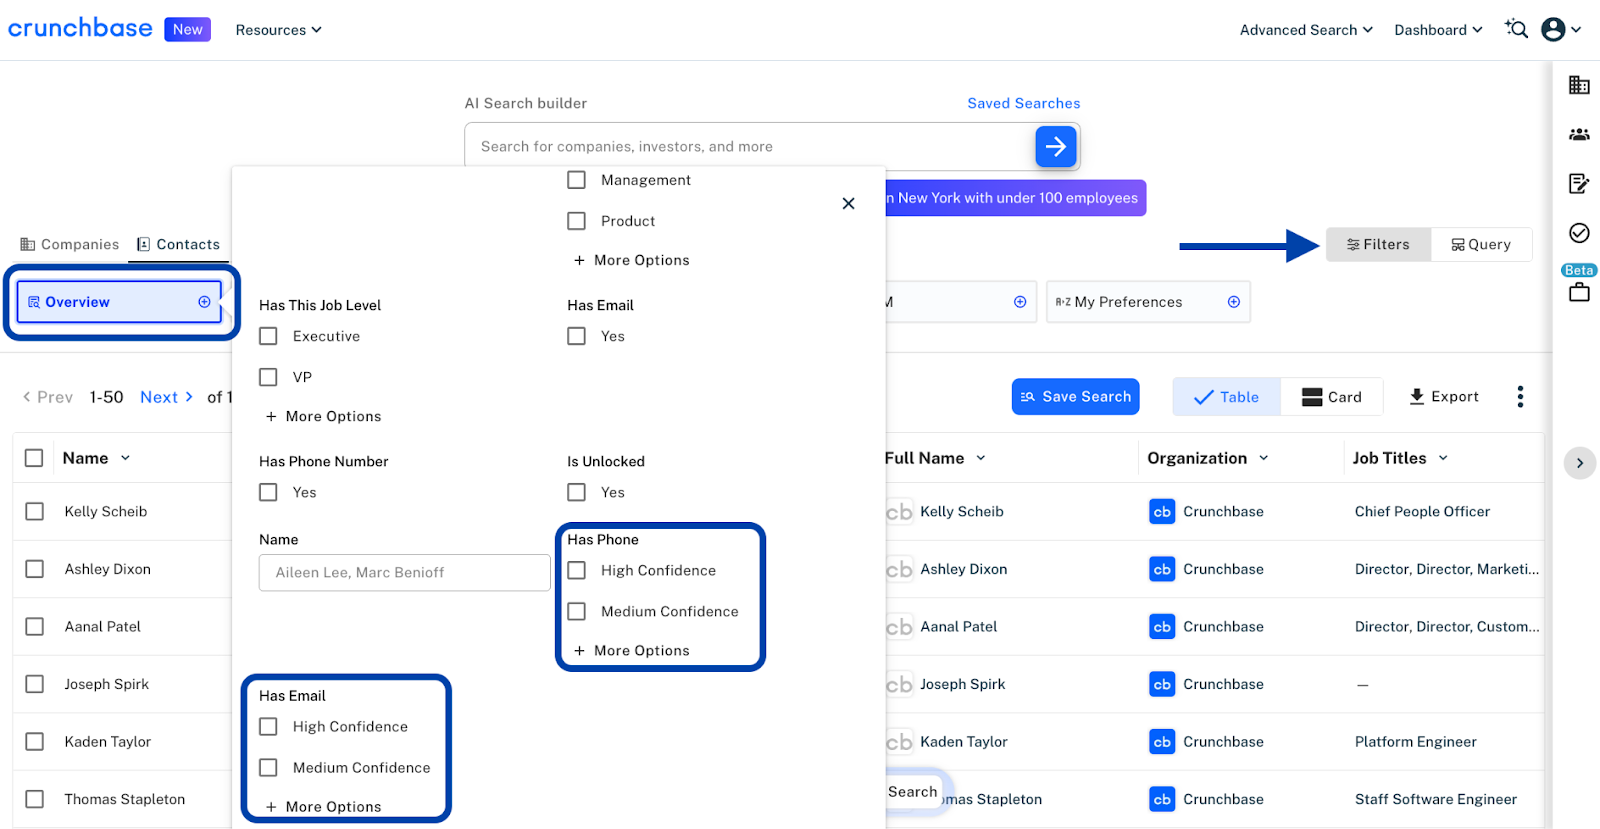The width and height of the screenshot is (1600, 829).
Task: Click the Save Search button
Action: (x=1076, y=397)
